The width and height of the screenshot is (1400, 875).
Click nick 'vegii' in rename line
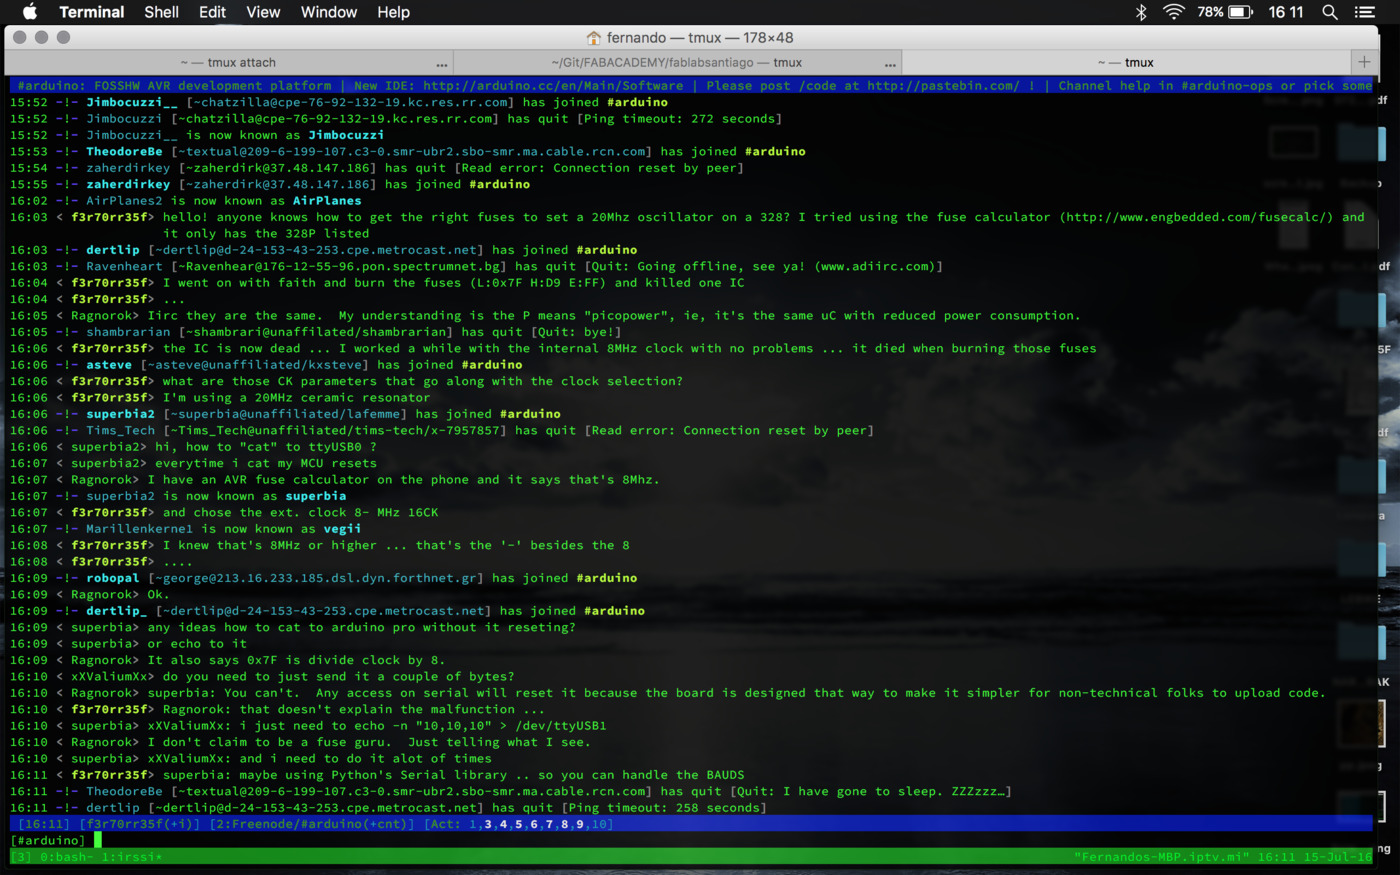(342, 529)
